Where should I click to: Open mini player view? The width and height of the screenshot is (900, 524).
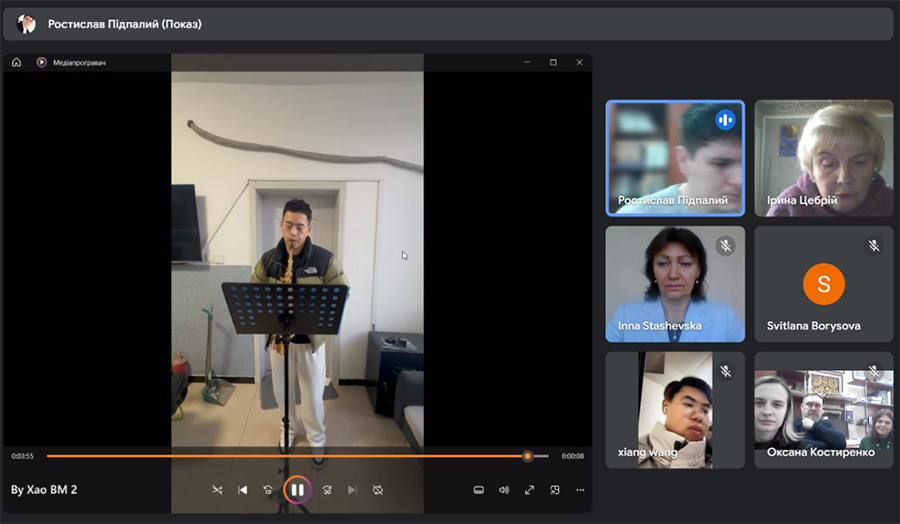point(555,490)
